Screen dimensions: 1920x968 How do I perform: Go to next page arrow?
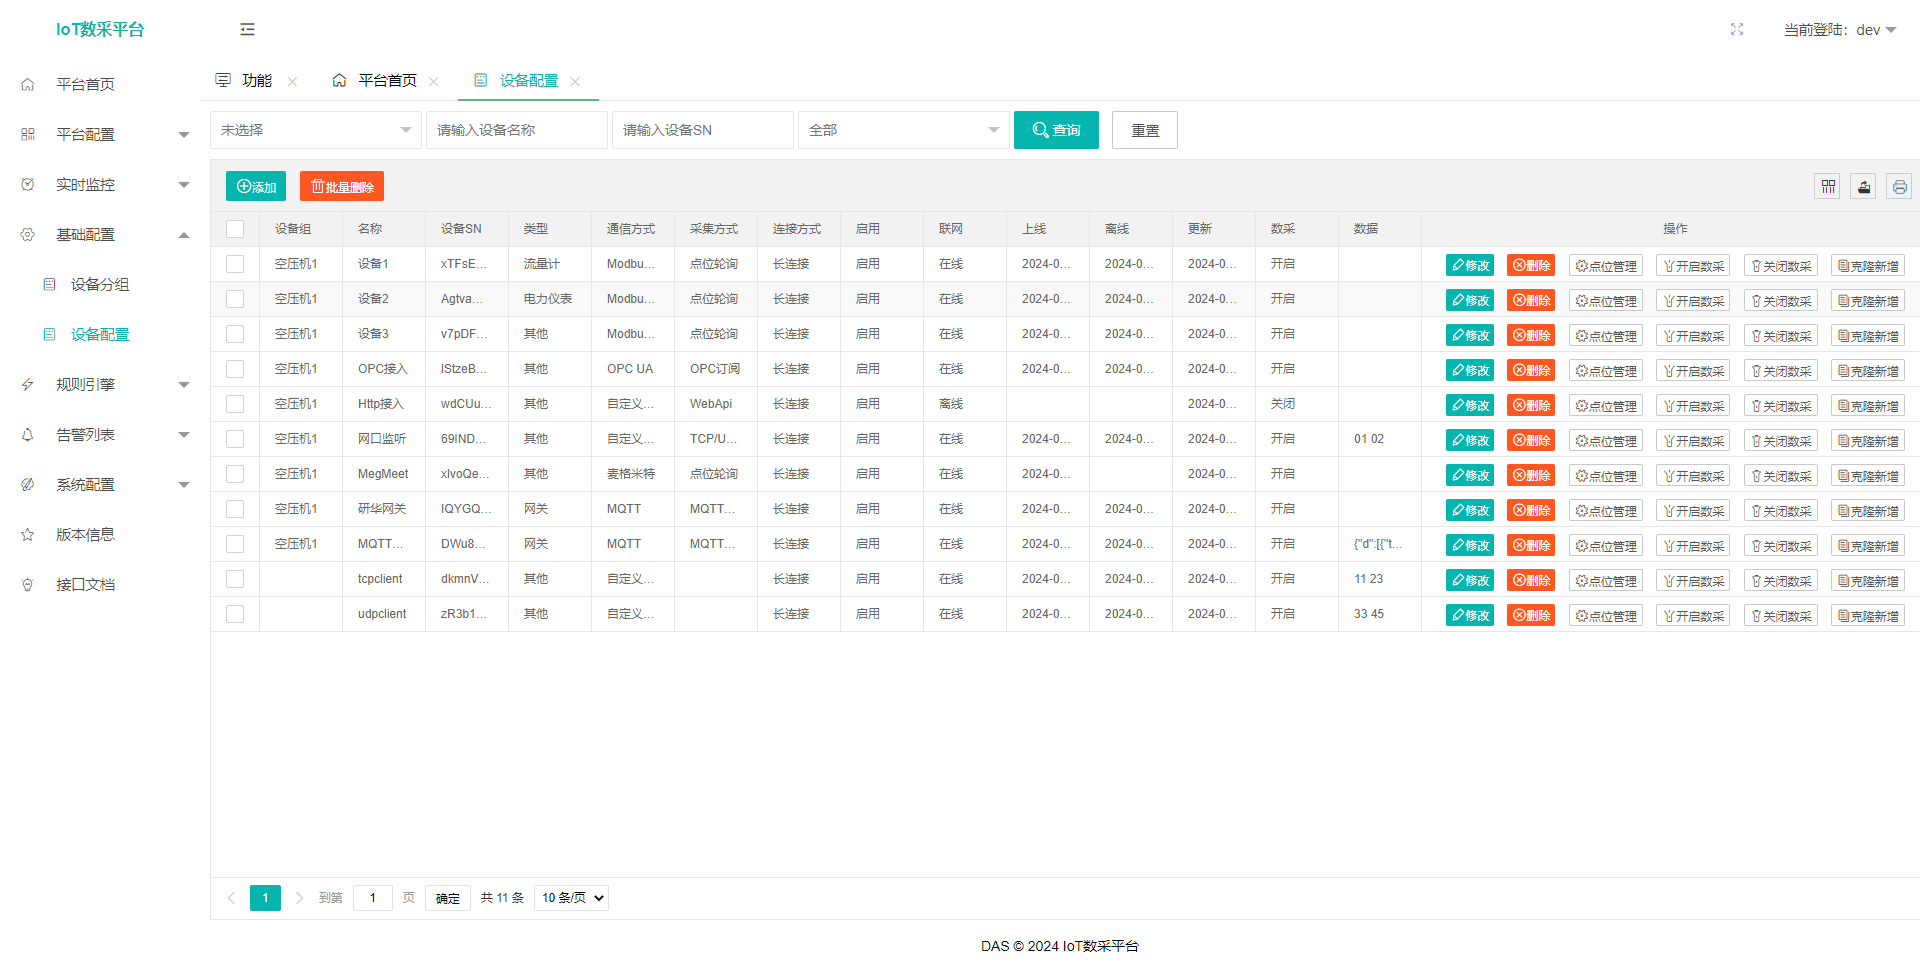299,898
